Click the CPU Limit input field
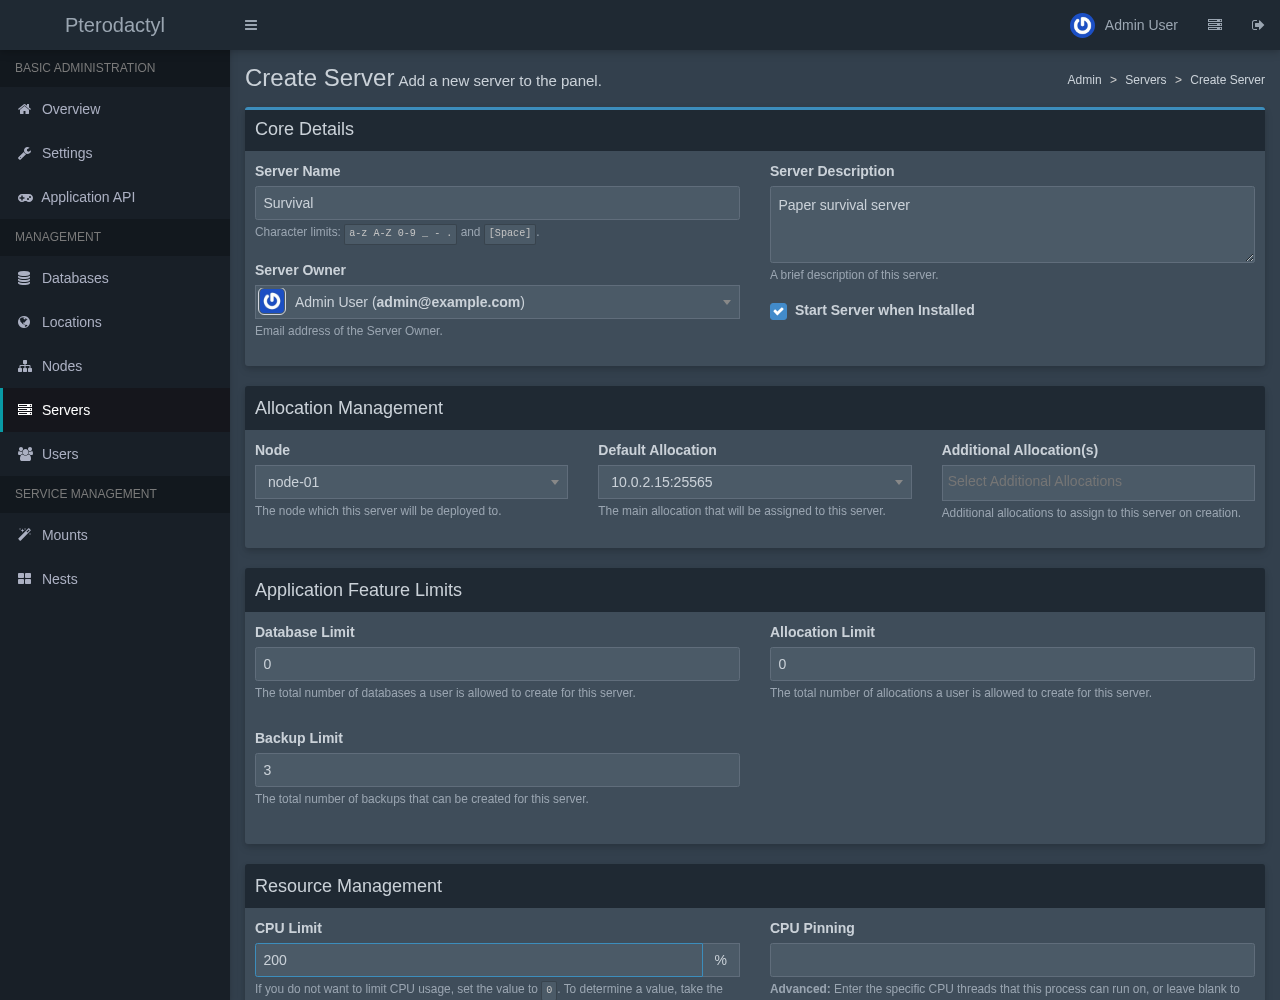The height and width of the screenshot is (1000, 1280). tap(479, 960)
